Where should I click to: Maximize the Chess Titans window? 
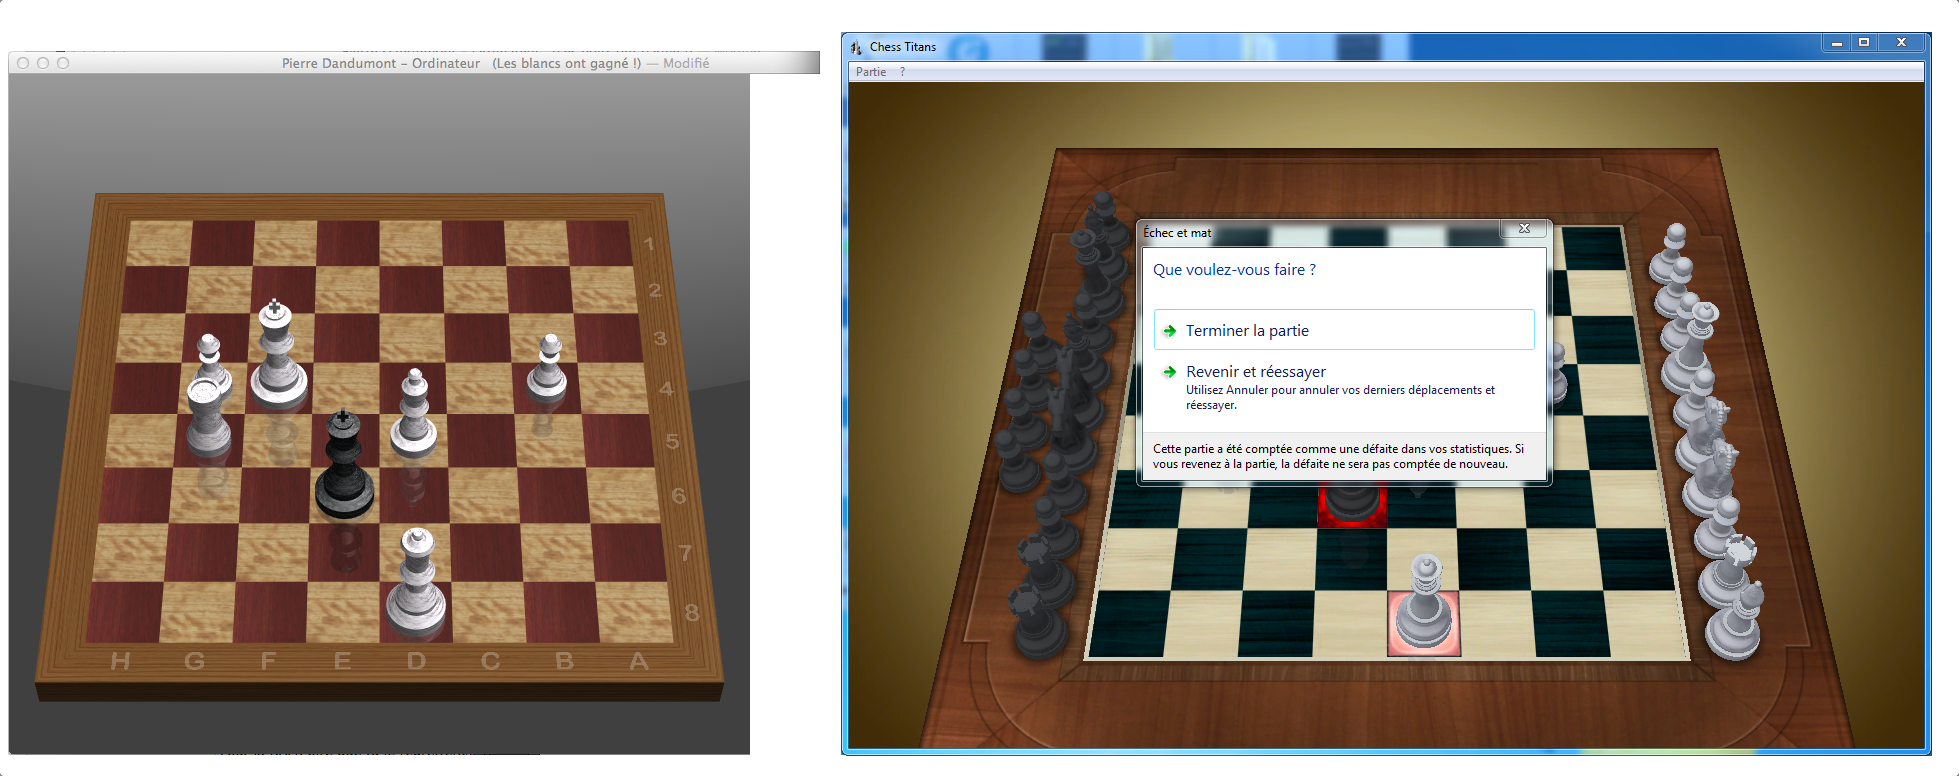1864,43
